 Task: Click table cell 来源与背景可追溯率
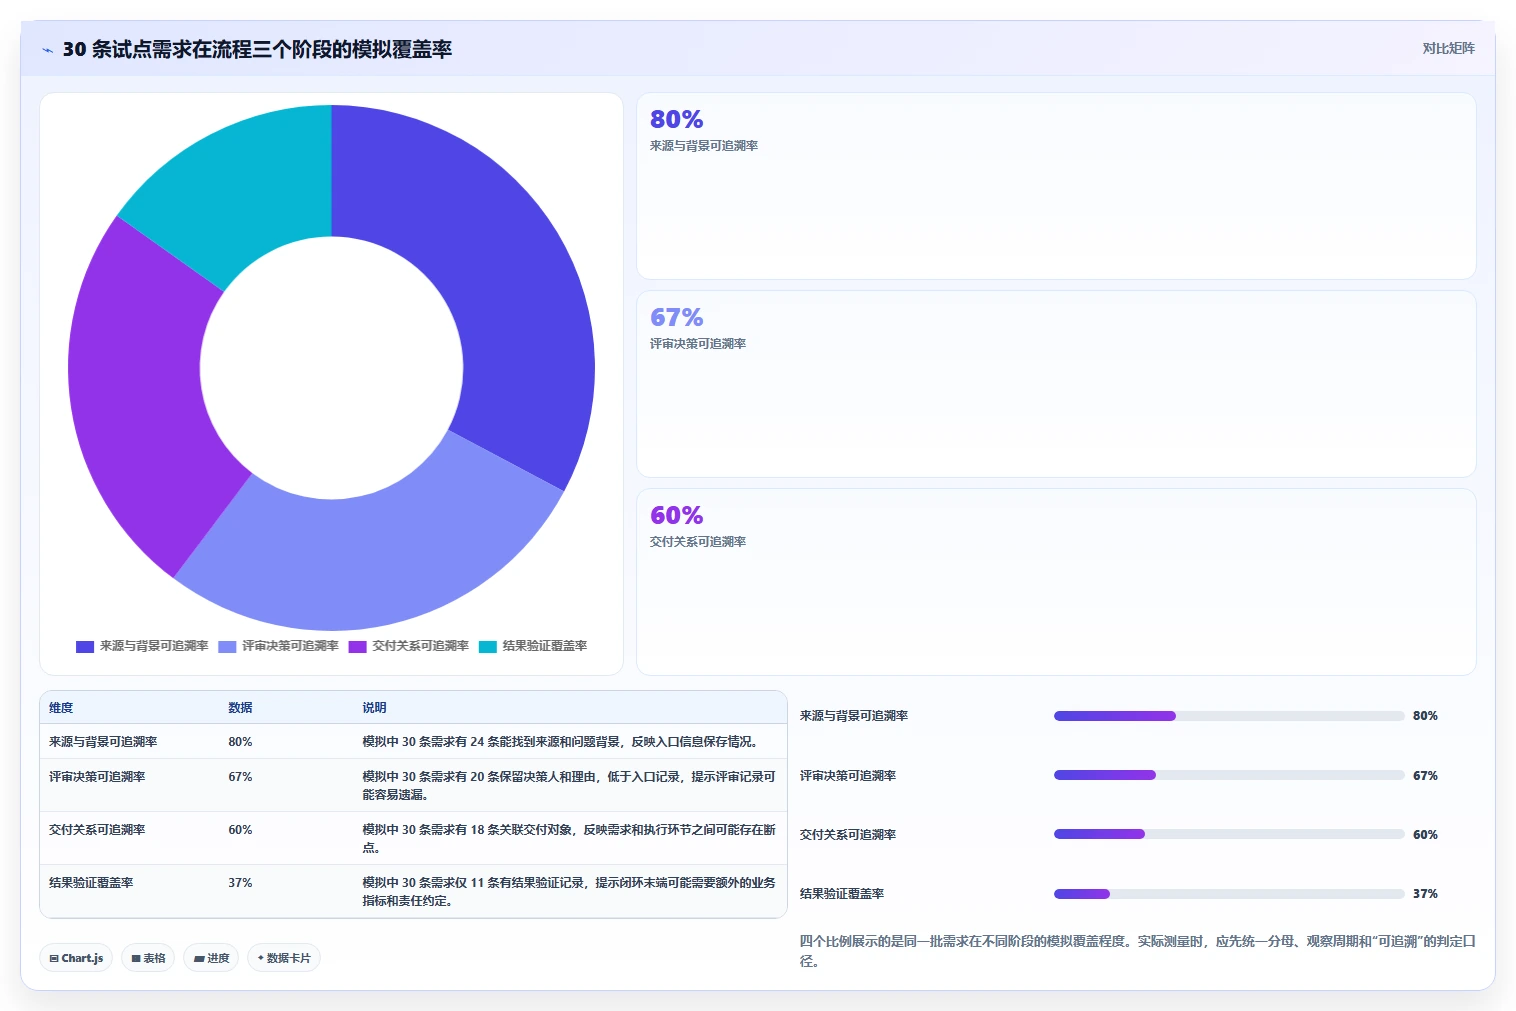pyautogui.click(x=103, y=742)
